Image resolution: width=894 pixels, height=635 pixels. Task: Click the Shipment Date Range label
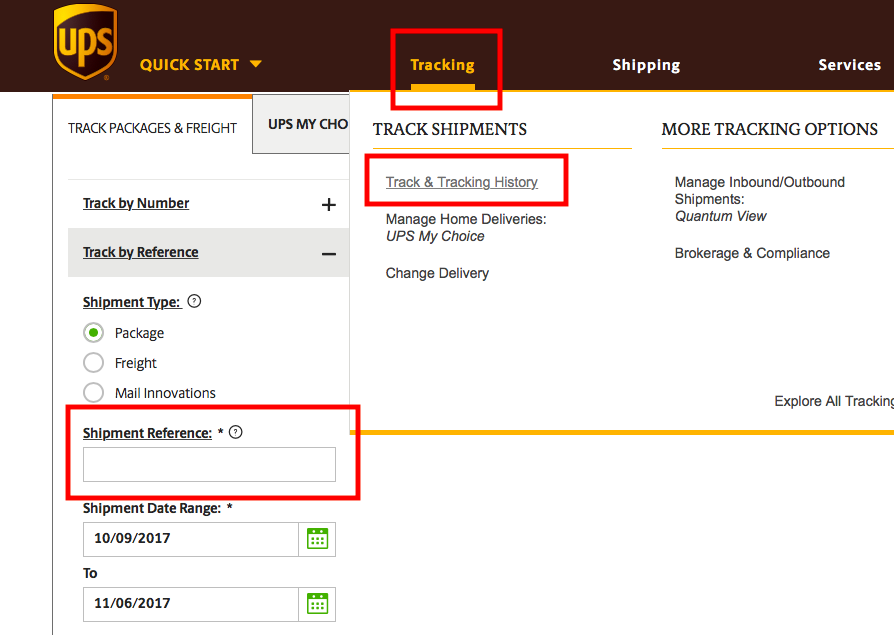pyautogui.click(x=152, y=508)
